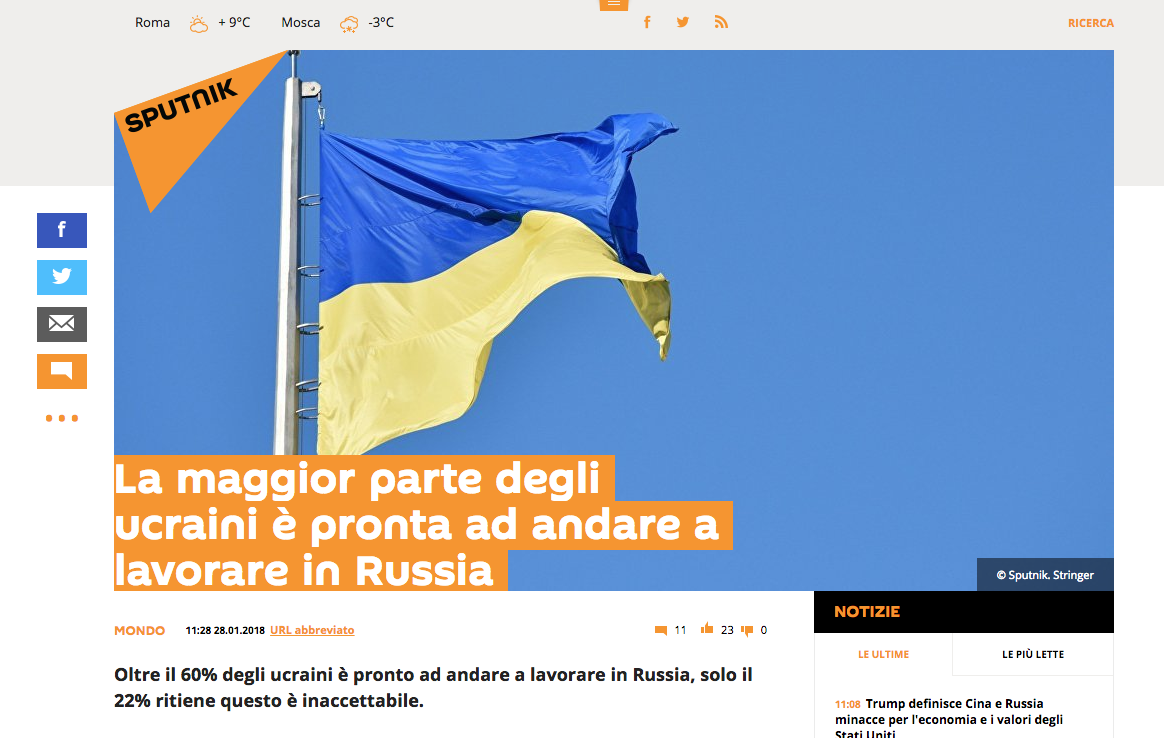Image resolution: width=1164 pixels, height=738 pixels.
Task: Open RICERCA search
Action: [1091, 23]
